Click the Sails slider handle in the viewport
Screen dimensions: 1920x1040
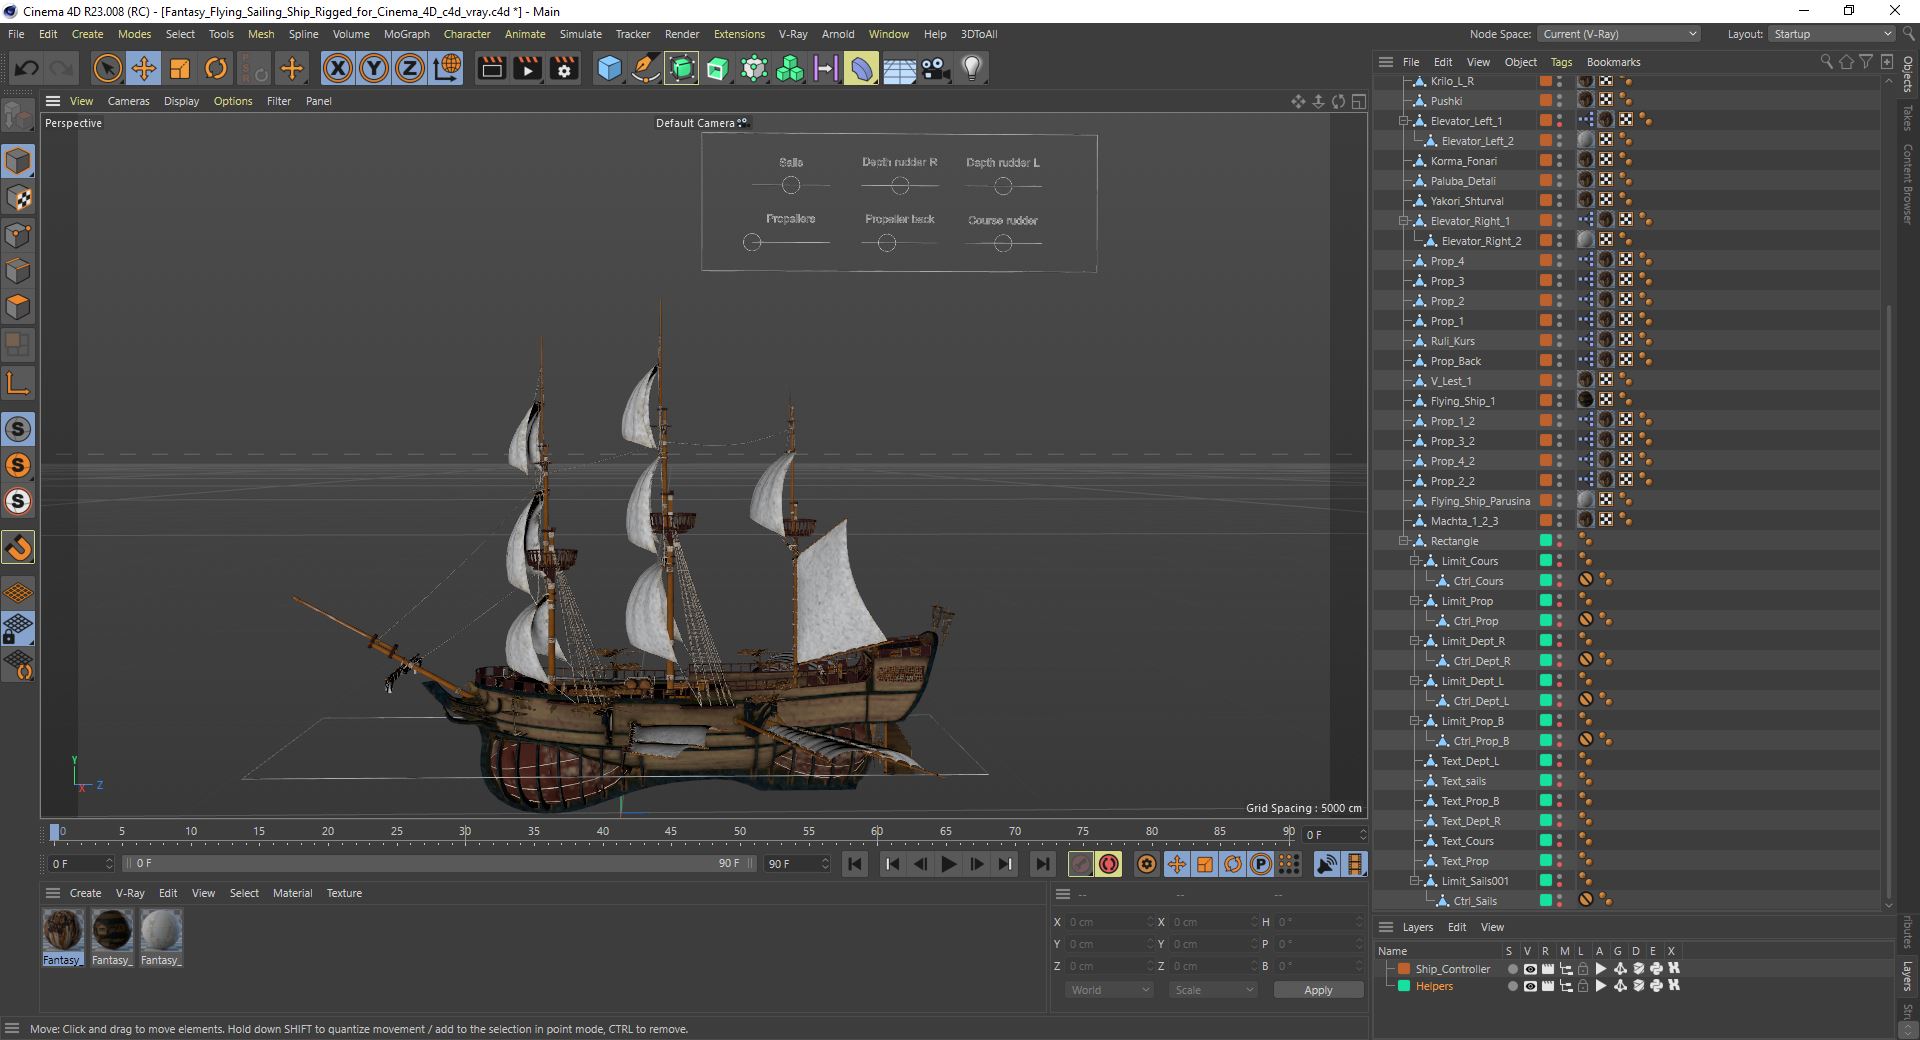(791, 185)
